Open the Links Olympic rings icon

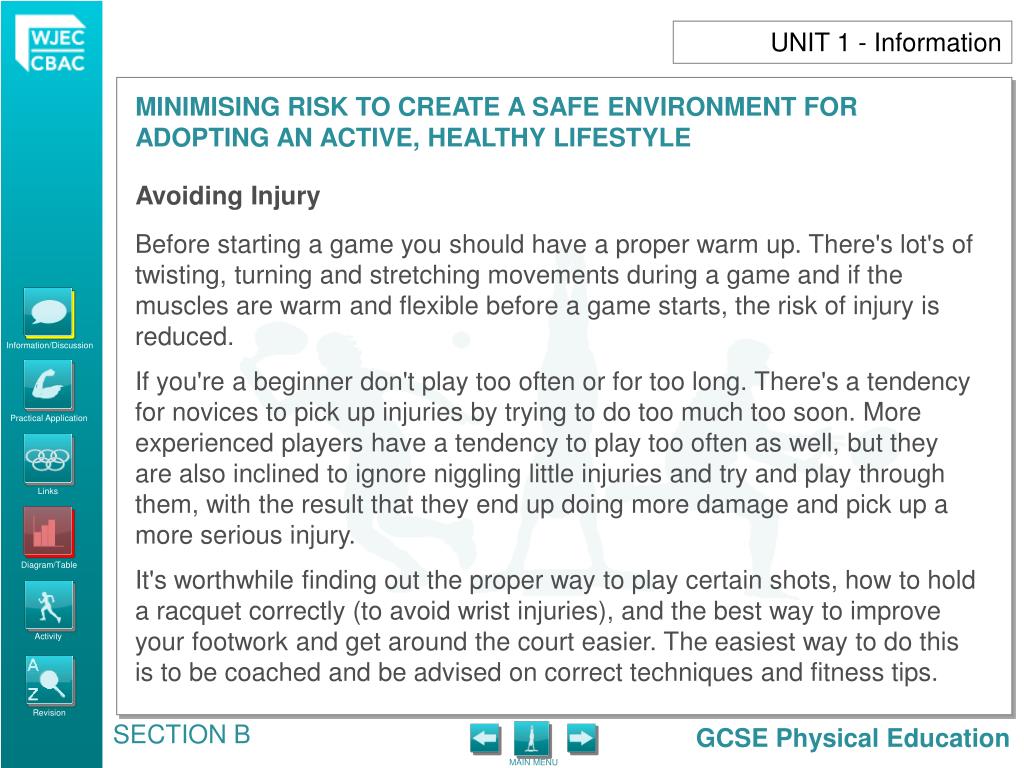[x=49, y=459]
